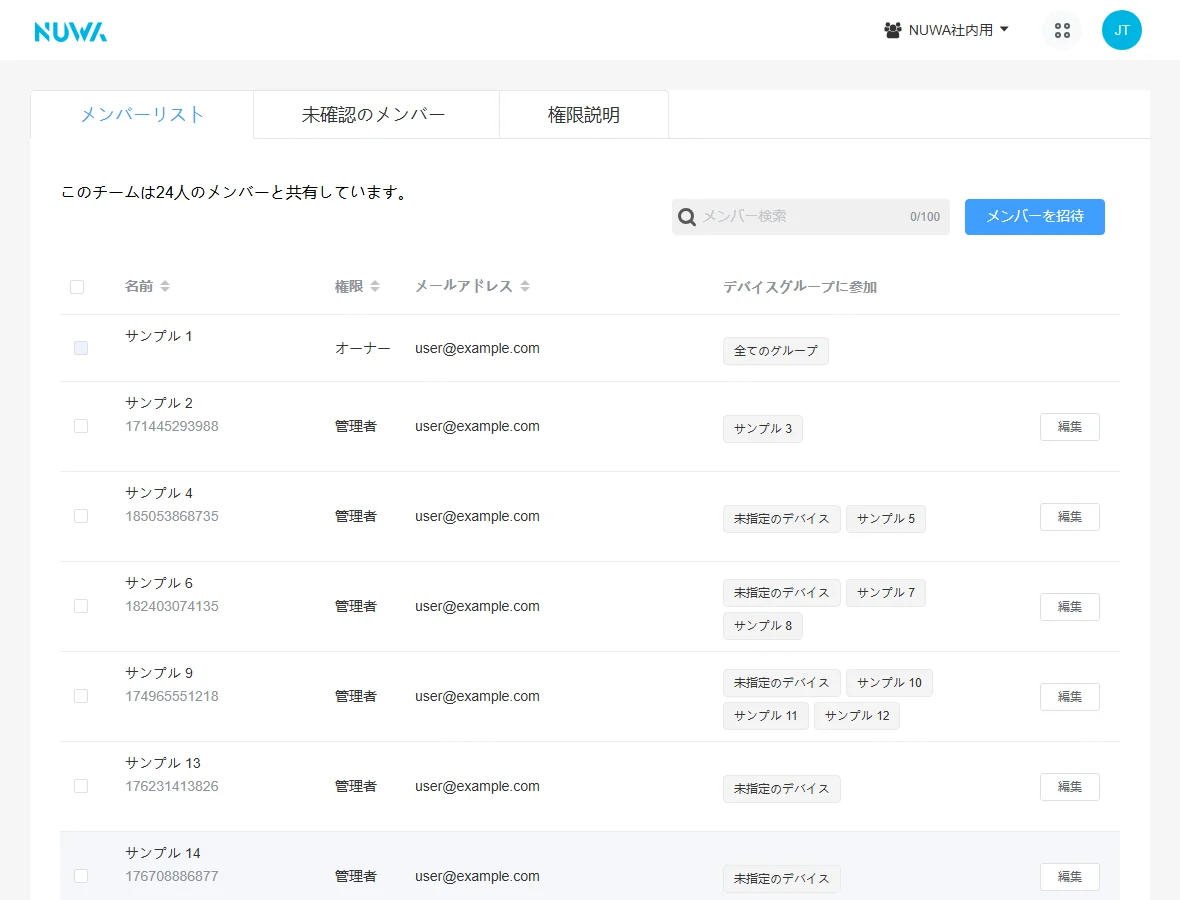The image size is (1180, 900).
Task: Click the サンプル 12 group tag
Action: click(856, 716)
